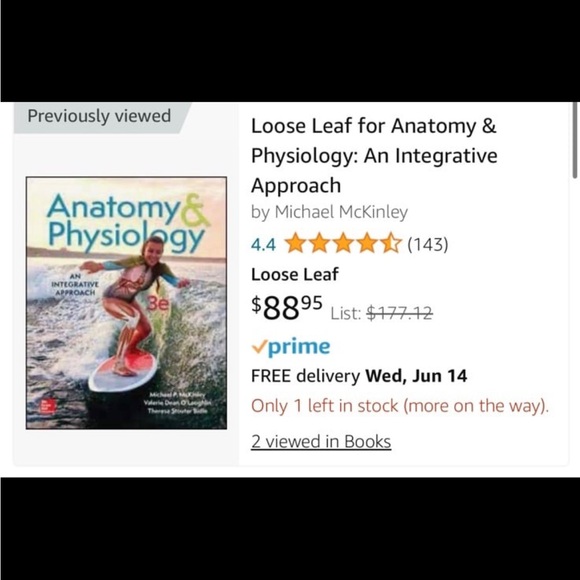
Task: Select the Loose Leaf format label
Action: click(294, 275)
